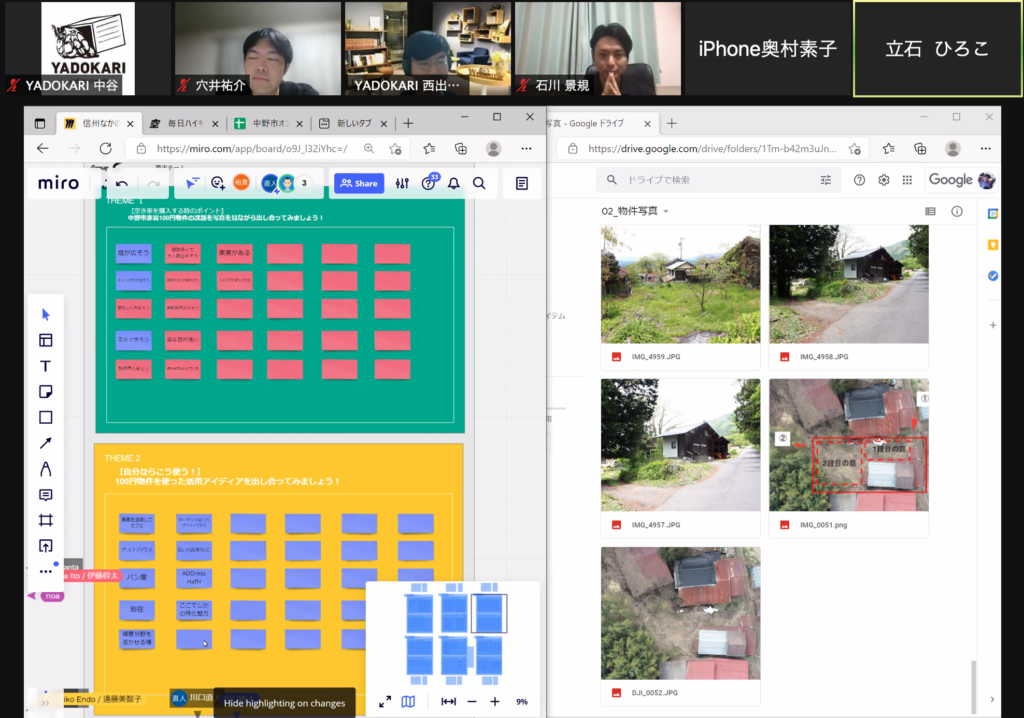Select the Miro cursor select tool
Viewport: 1024px width, 718px height.
click(46, 315)
